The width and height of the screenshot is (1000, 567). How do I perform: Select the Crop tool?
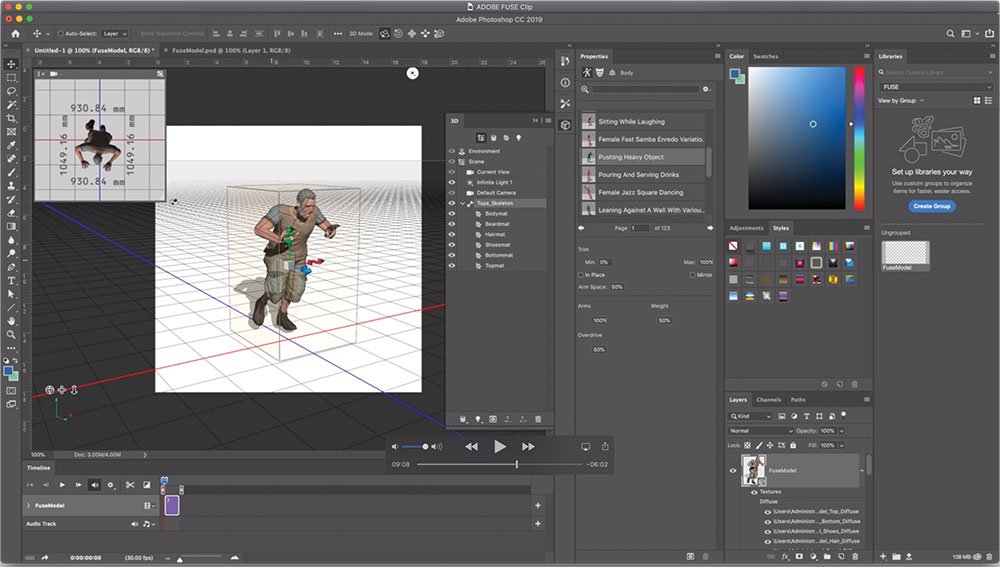coord(11,119)
